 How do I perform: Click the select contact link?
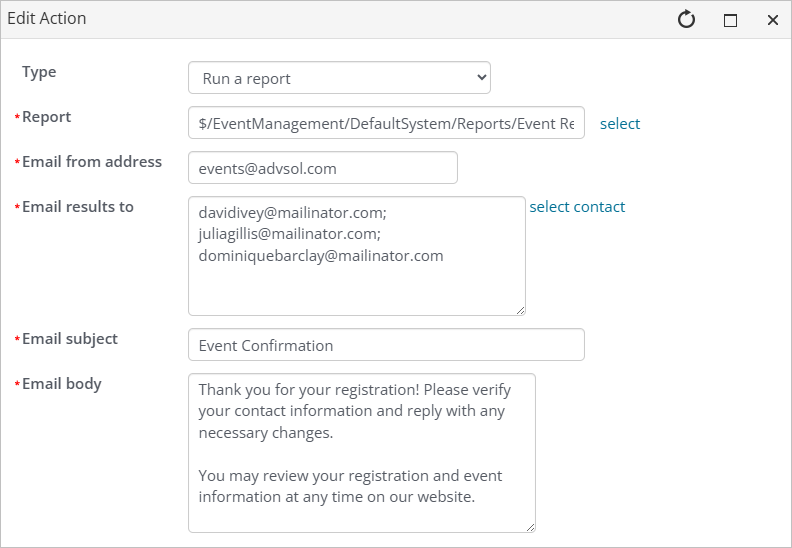pos(577,207)
